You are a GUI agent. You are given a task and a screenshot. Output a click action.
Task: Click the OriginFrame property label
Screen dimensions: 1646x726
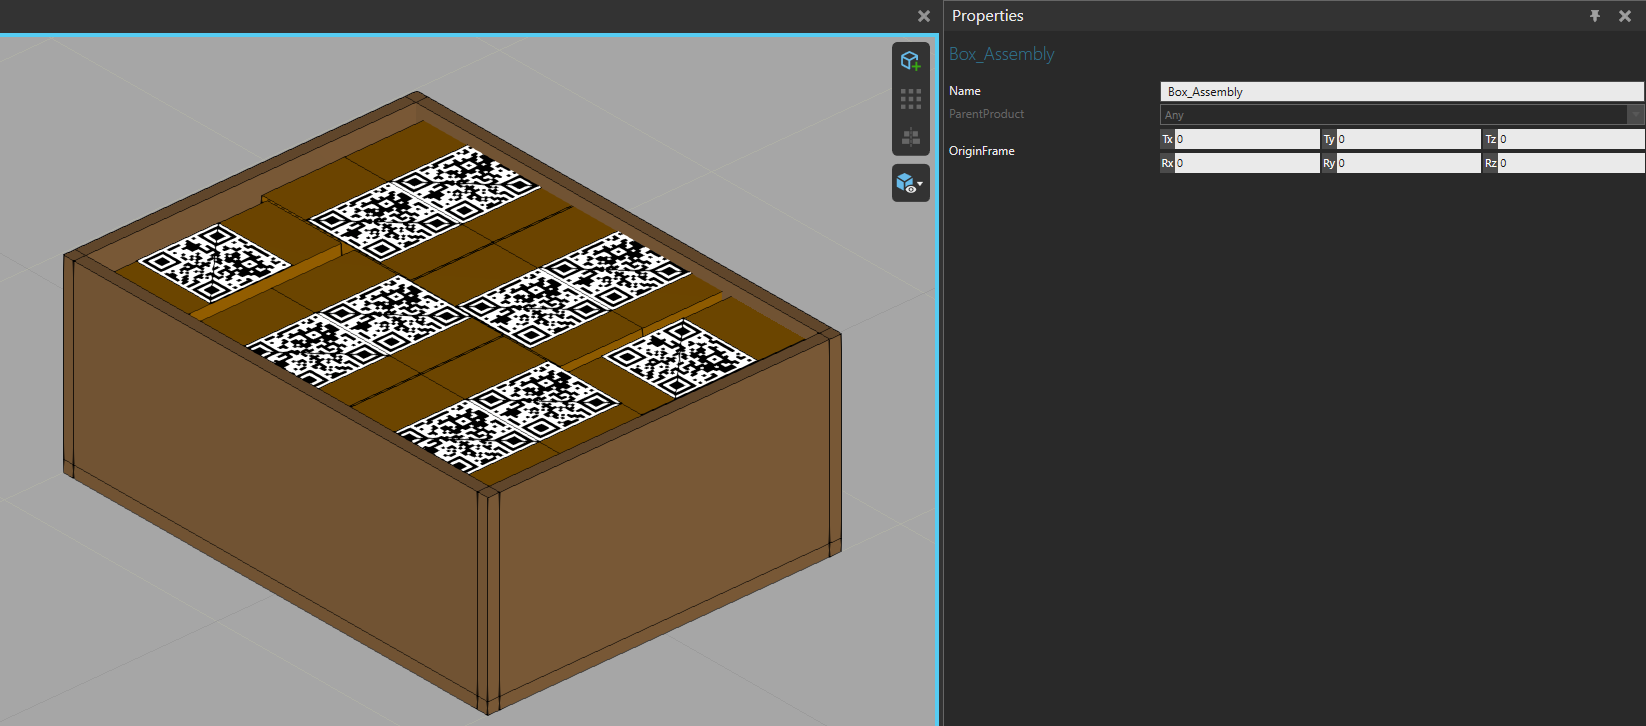point(981,151)
